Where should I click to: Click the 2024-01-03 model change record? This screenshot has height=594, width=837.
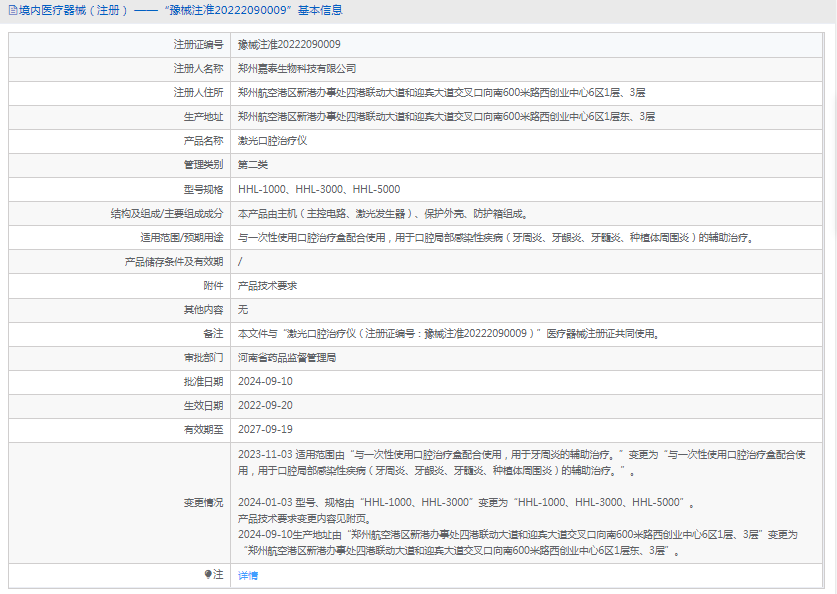[x=466, y=502]
